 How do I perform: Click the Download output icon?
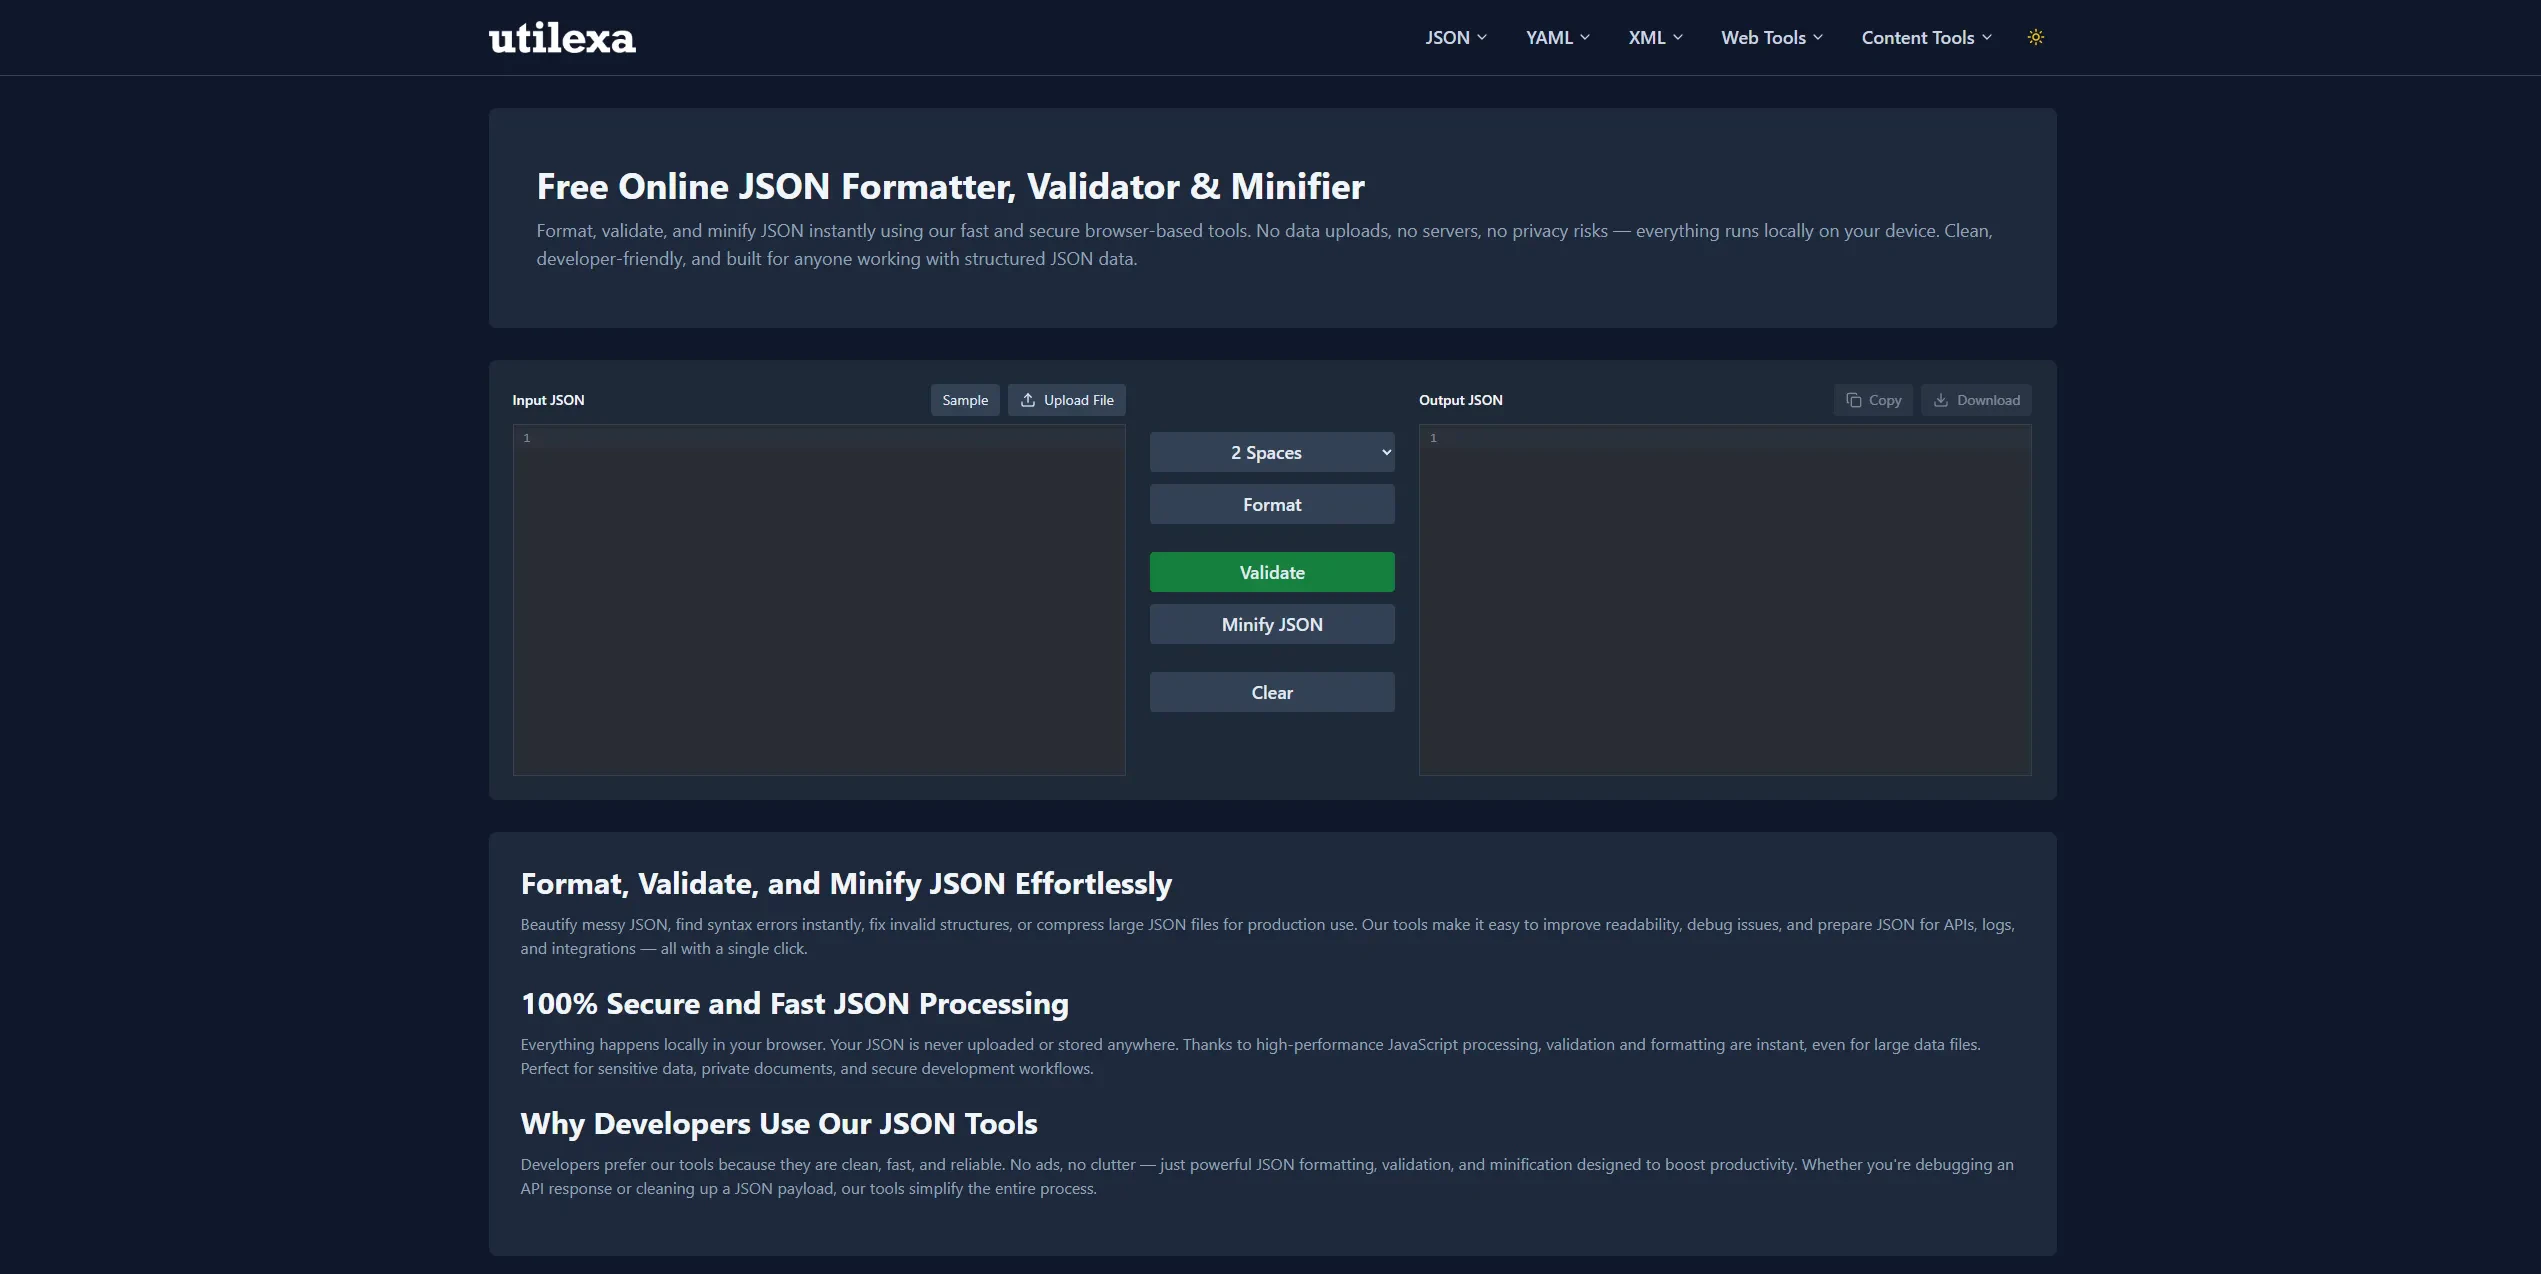[1941, 400]
